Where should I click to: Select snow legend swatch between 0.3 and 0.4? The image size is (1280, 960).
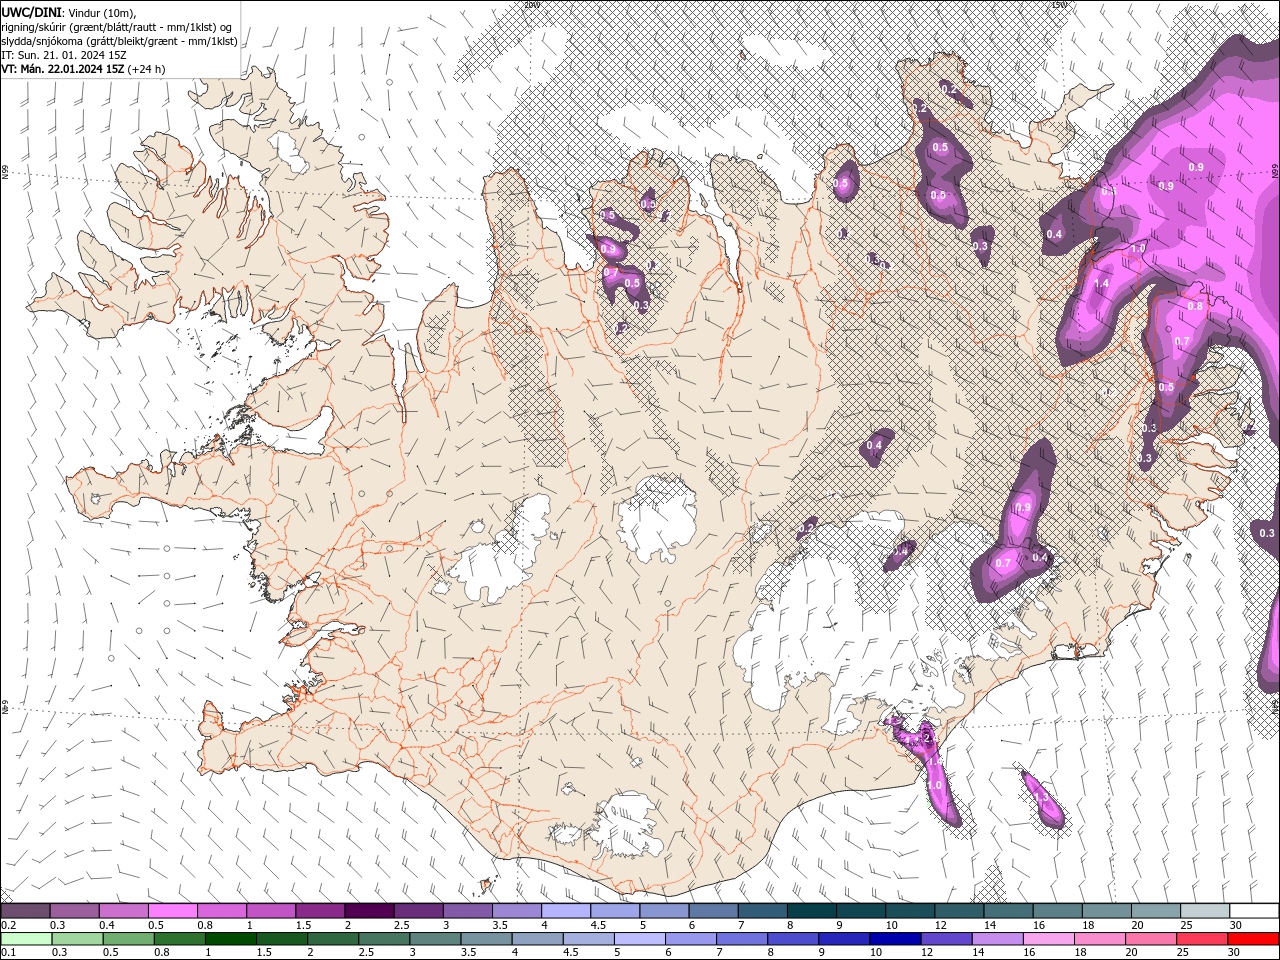tap(74, 911)
